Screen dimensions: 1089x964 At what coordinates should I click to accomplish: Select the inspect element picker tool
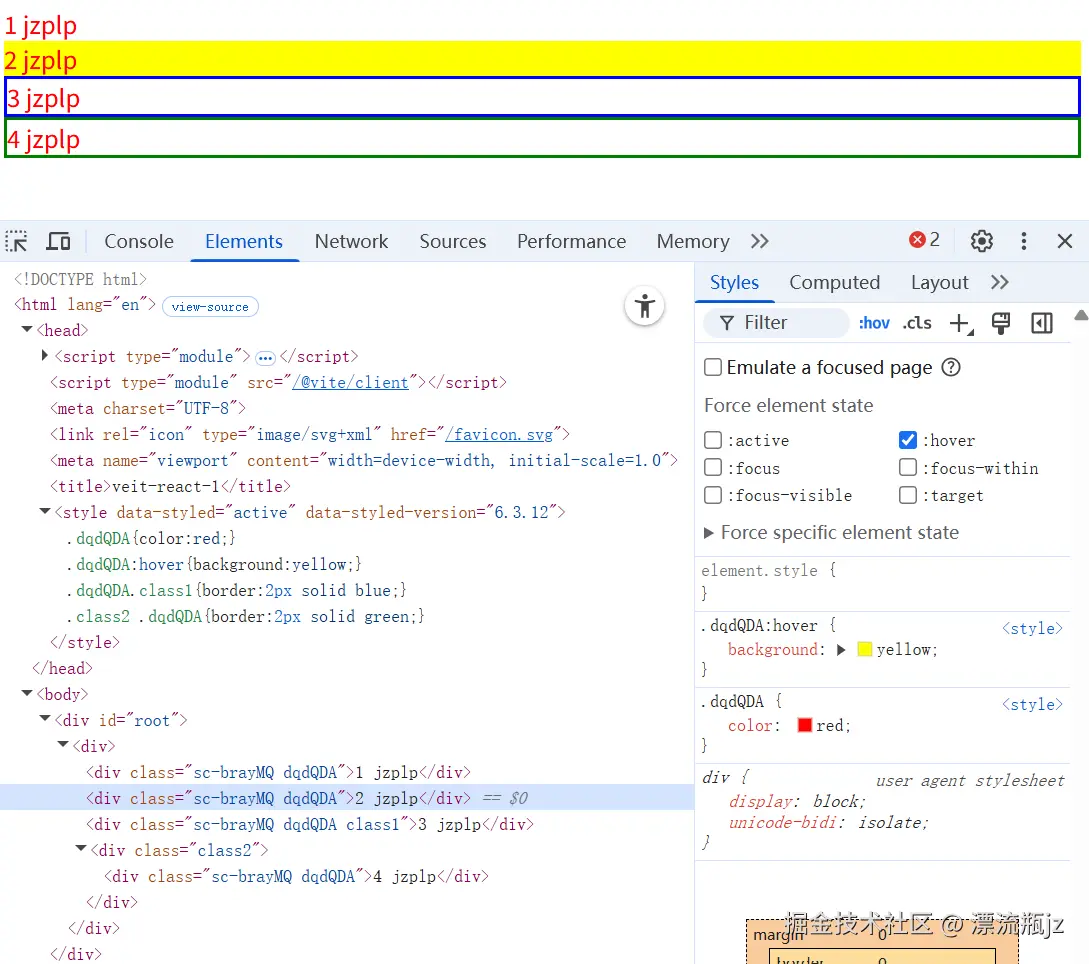point(16,241)
